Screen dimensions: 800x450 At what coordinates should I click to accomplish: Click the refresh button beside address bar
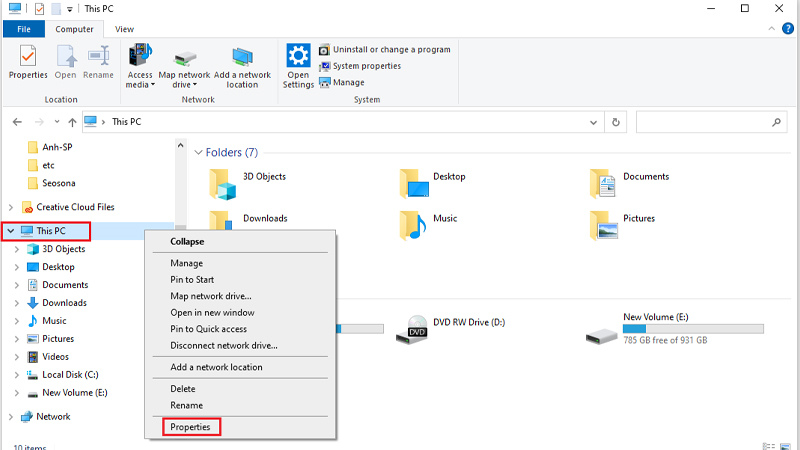(x=617, y=122)
